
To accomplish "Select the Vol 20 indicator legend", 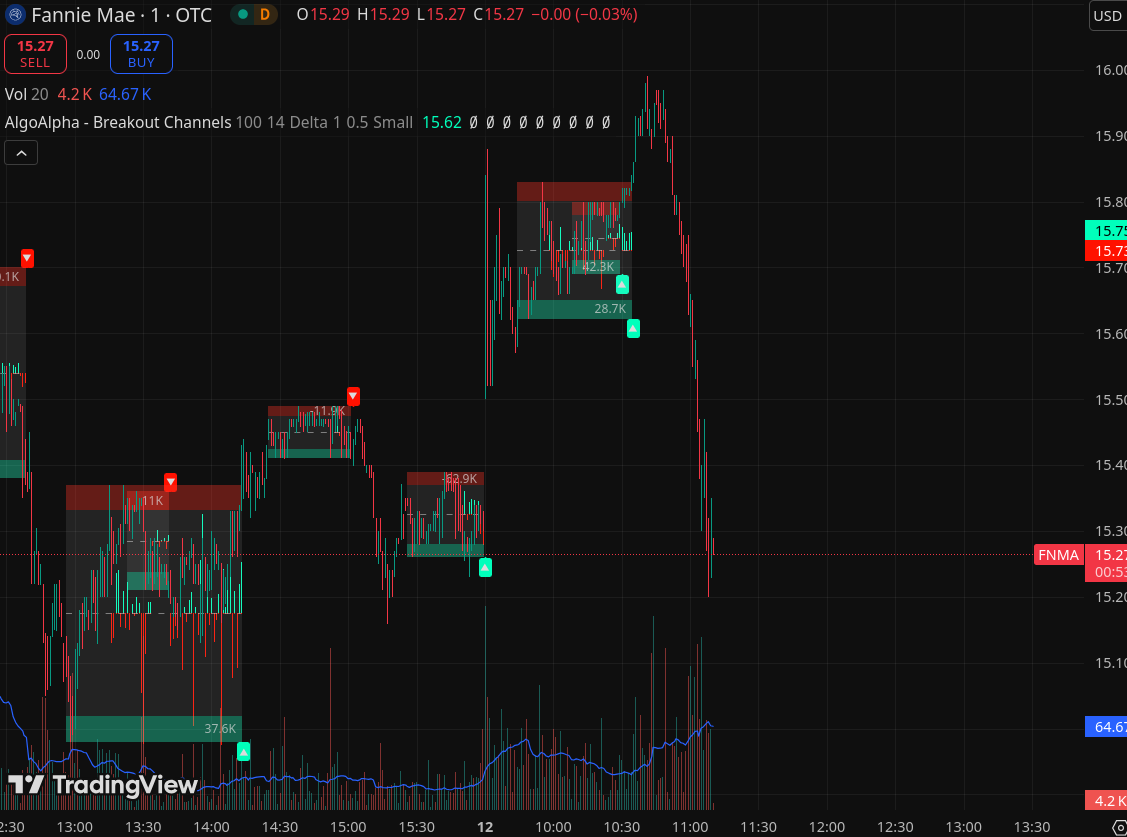I will [27, 94].
